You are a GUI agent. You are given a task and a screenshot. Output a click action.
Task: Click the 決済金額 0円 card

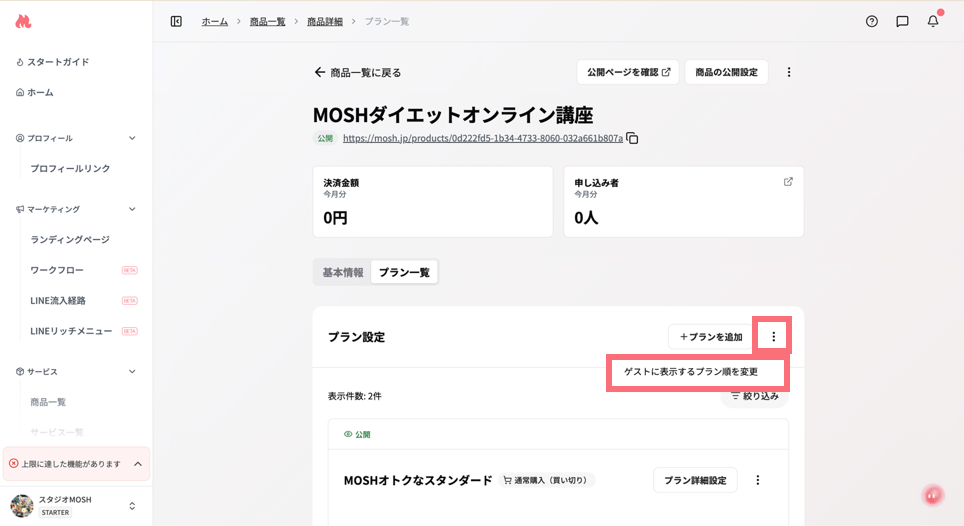(433, 202)
